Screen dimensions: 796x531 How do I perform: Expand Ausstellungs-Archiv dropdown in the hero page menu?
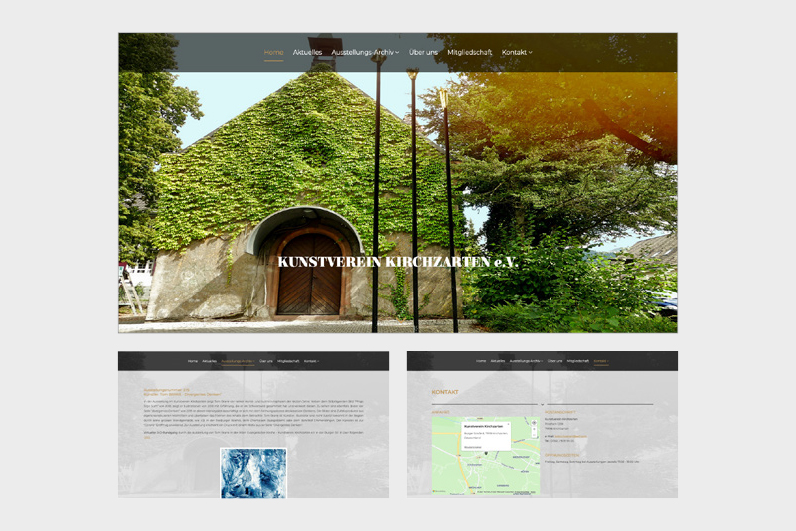365,52
